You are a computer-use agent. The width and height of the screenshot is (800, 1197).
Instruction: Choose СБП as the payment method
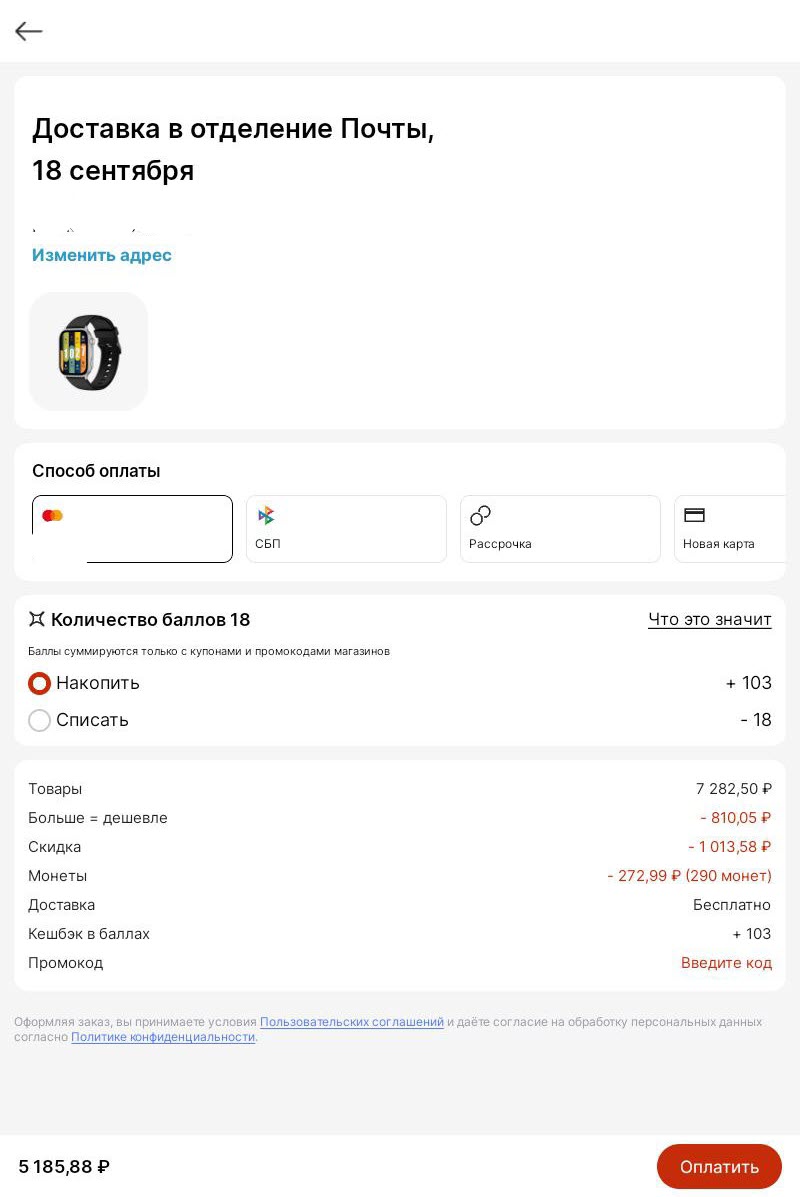pyautogui.click(x=346, y=529)
